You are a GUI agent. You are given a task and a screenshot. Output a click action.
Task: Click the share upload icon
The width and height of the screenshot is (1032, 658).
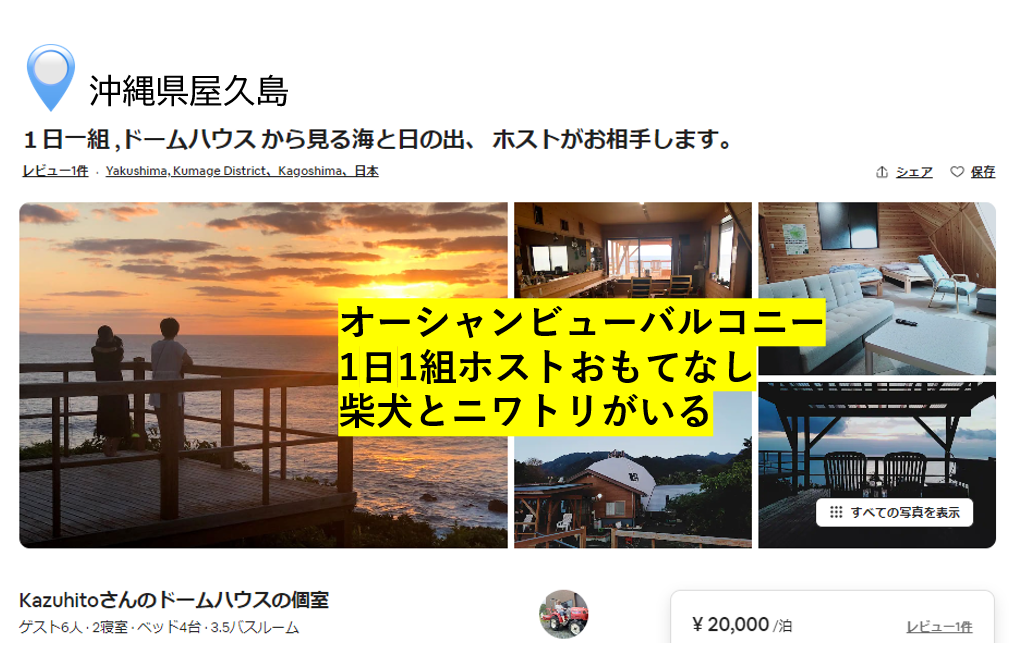(882, 172)
